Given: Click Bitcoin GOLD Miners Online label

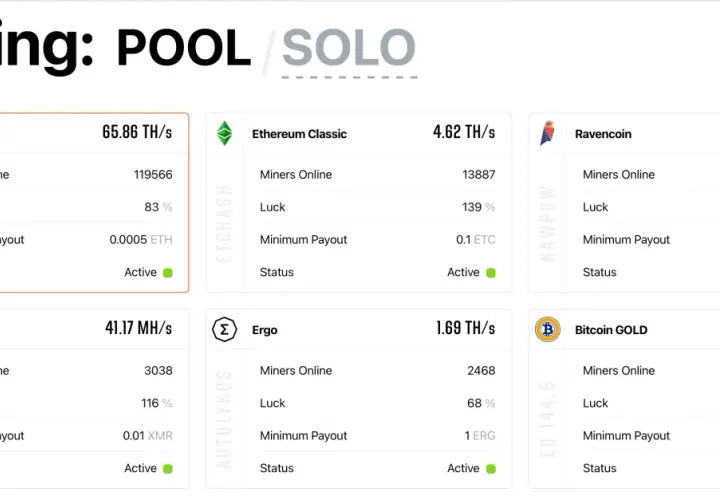Looking at the screenshot, I should click(x=619, y=371).
